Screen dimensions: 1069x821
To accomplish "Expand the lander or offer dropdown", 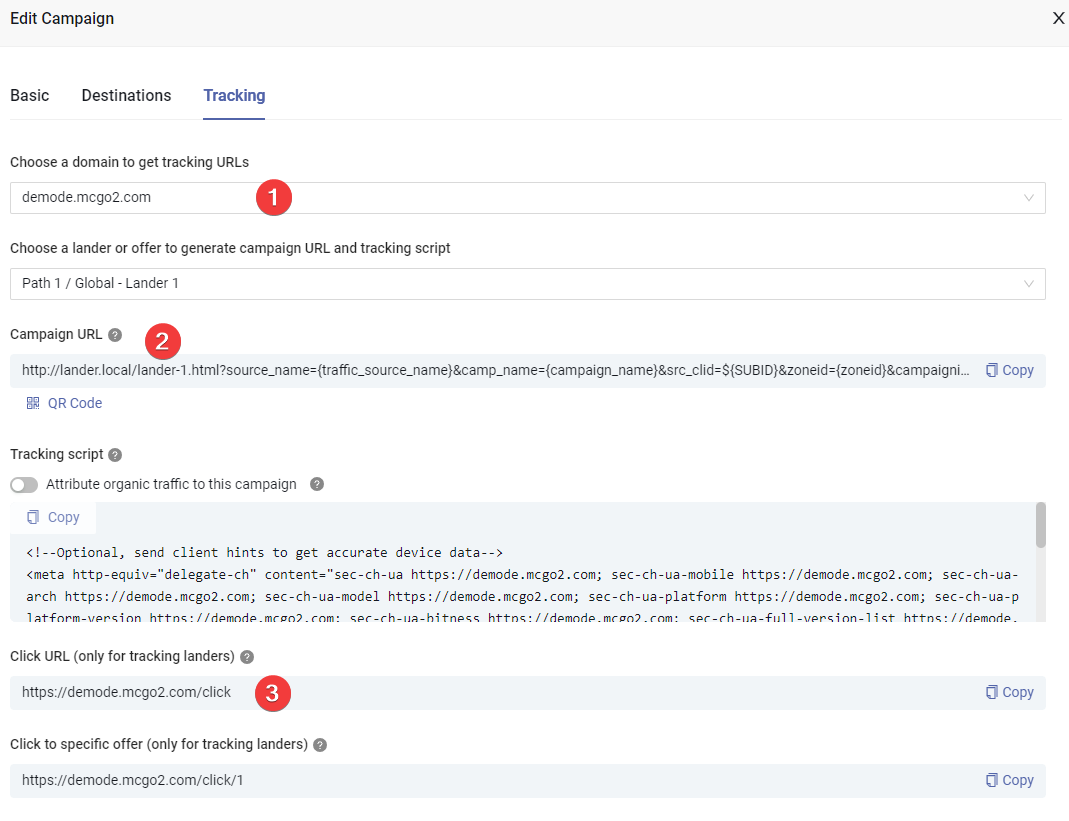I will [528, 284].
